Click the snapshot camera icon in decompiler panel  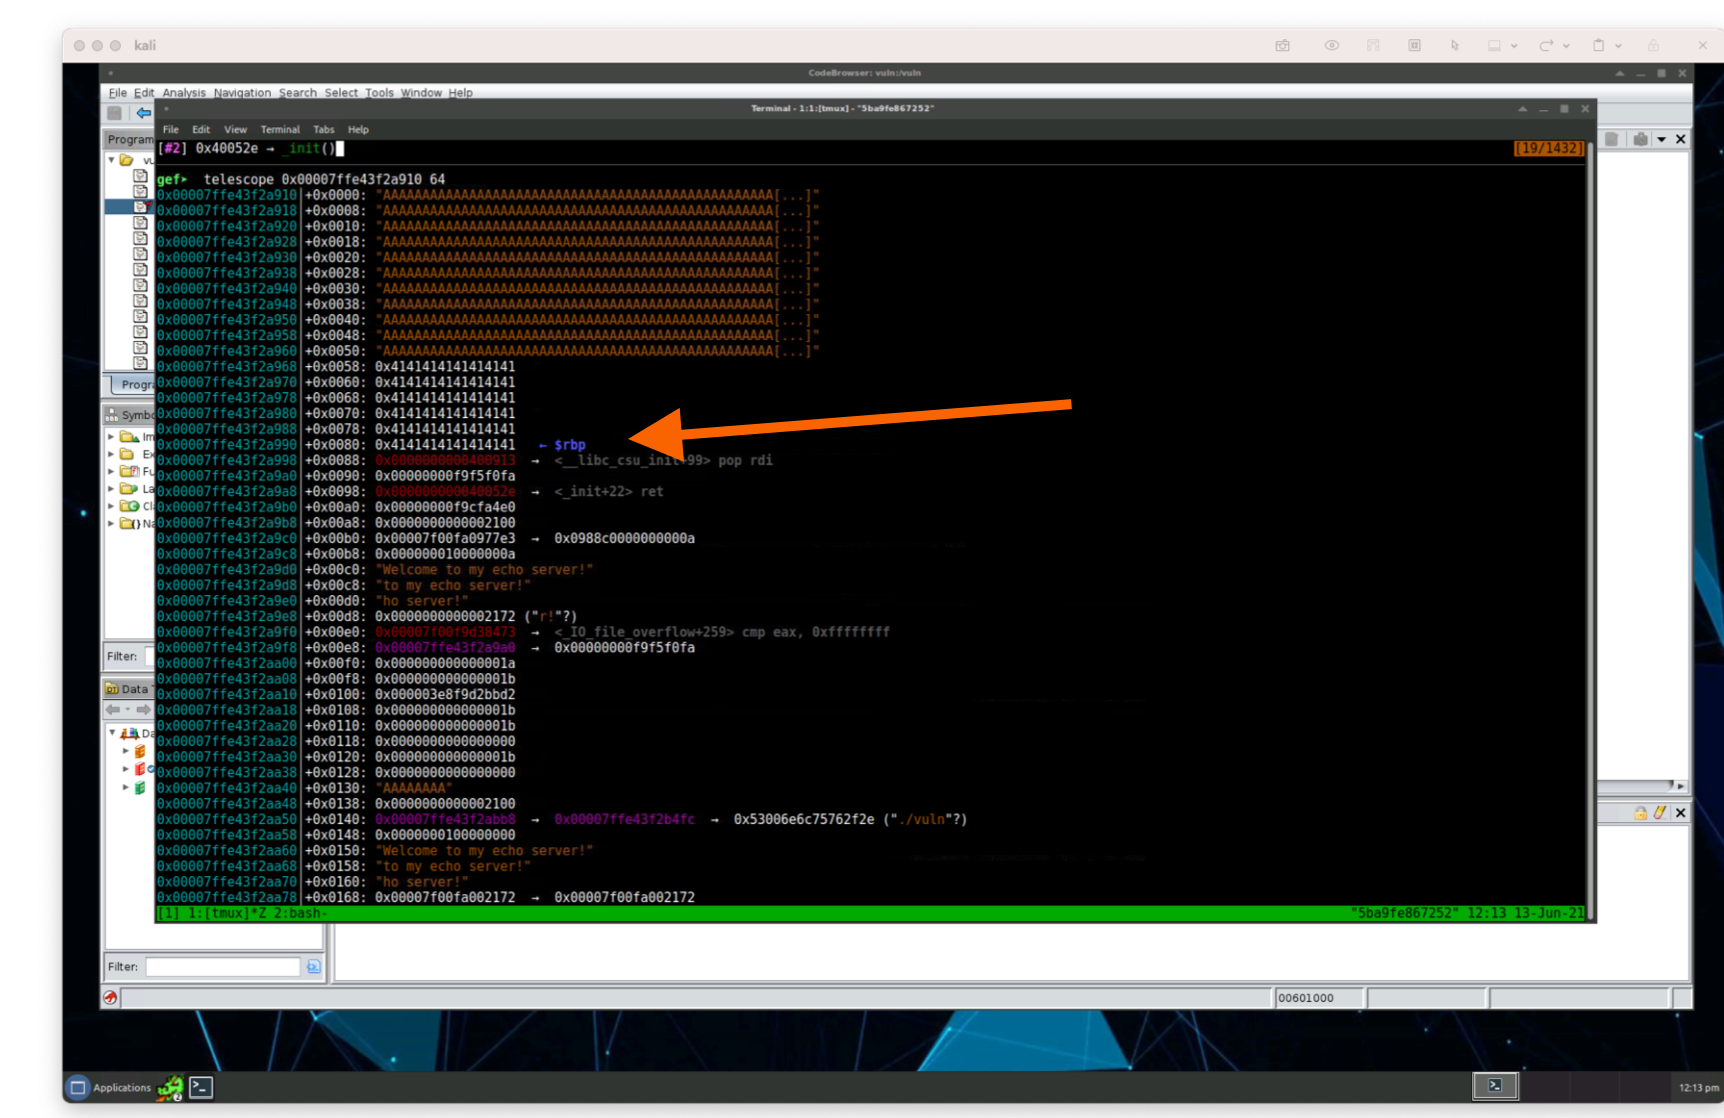[1640, 139]
